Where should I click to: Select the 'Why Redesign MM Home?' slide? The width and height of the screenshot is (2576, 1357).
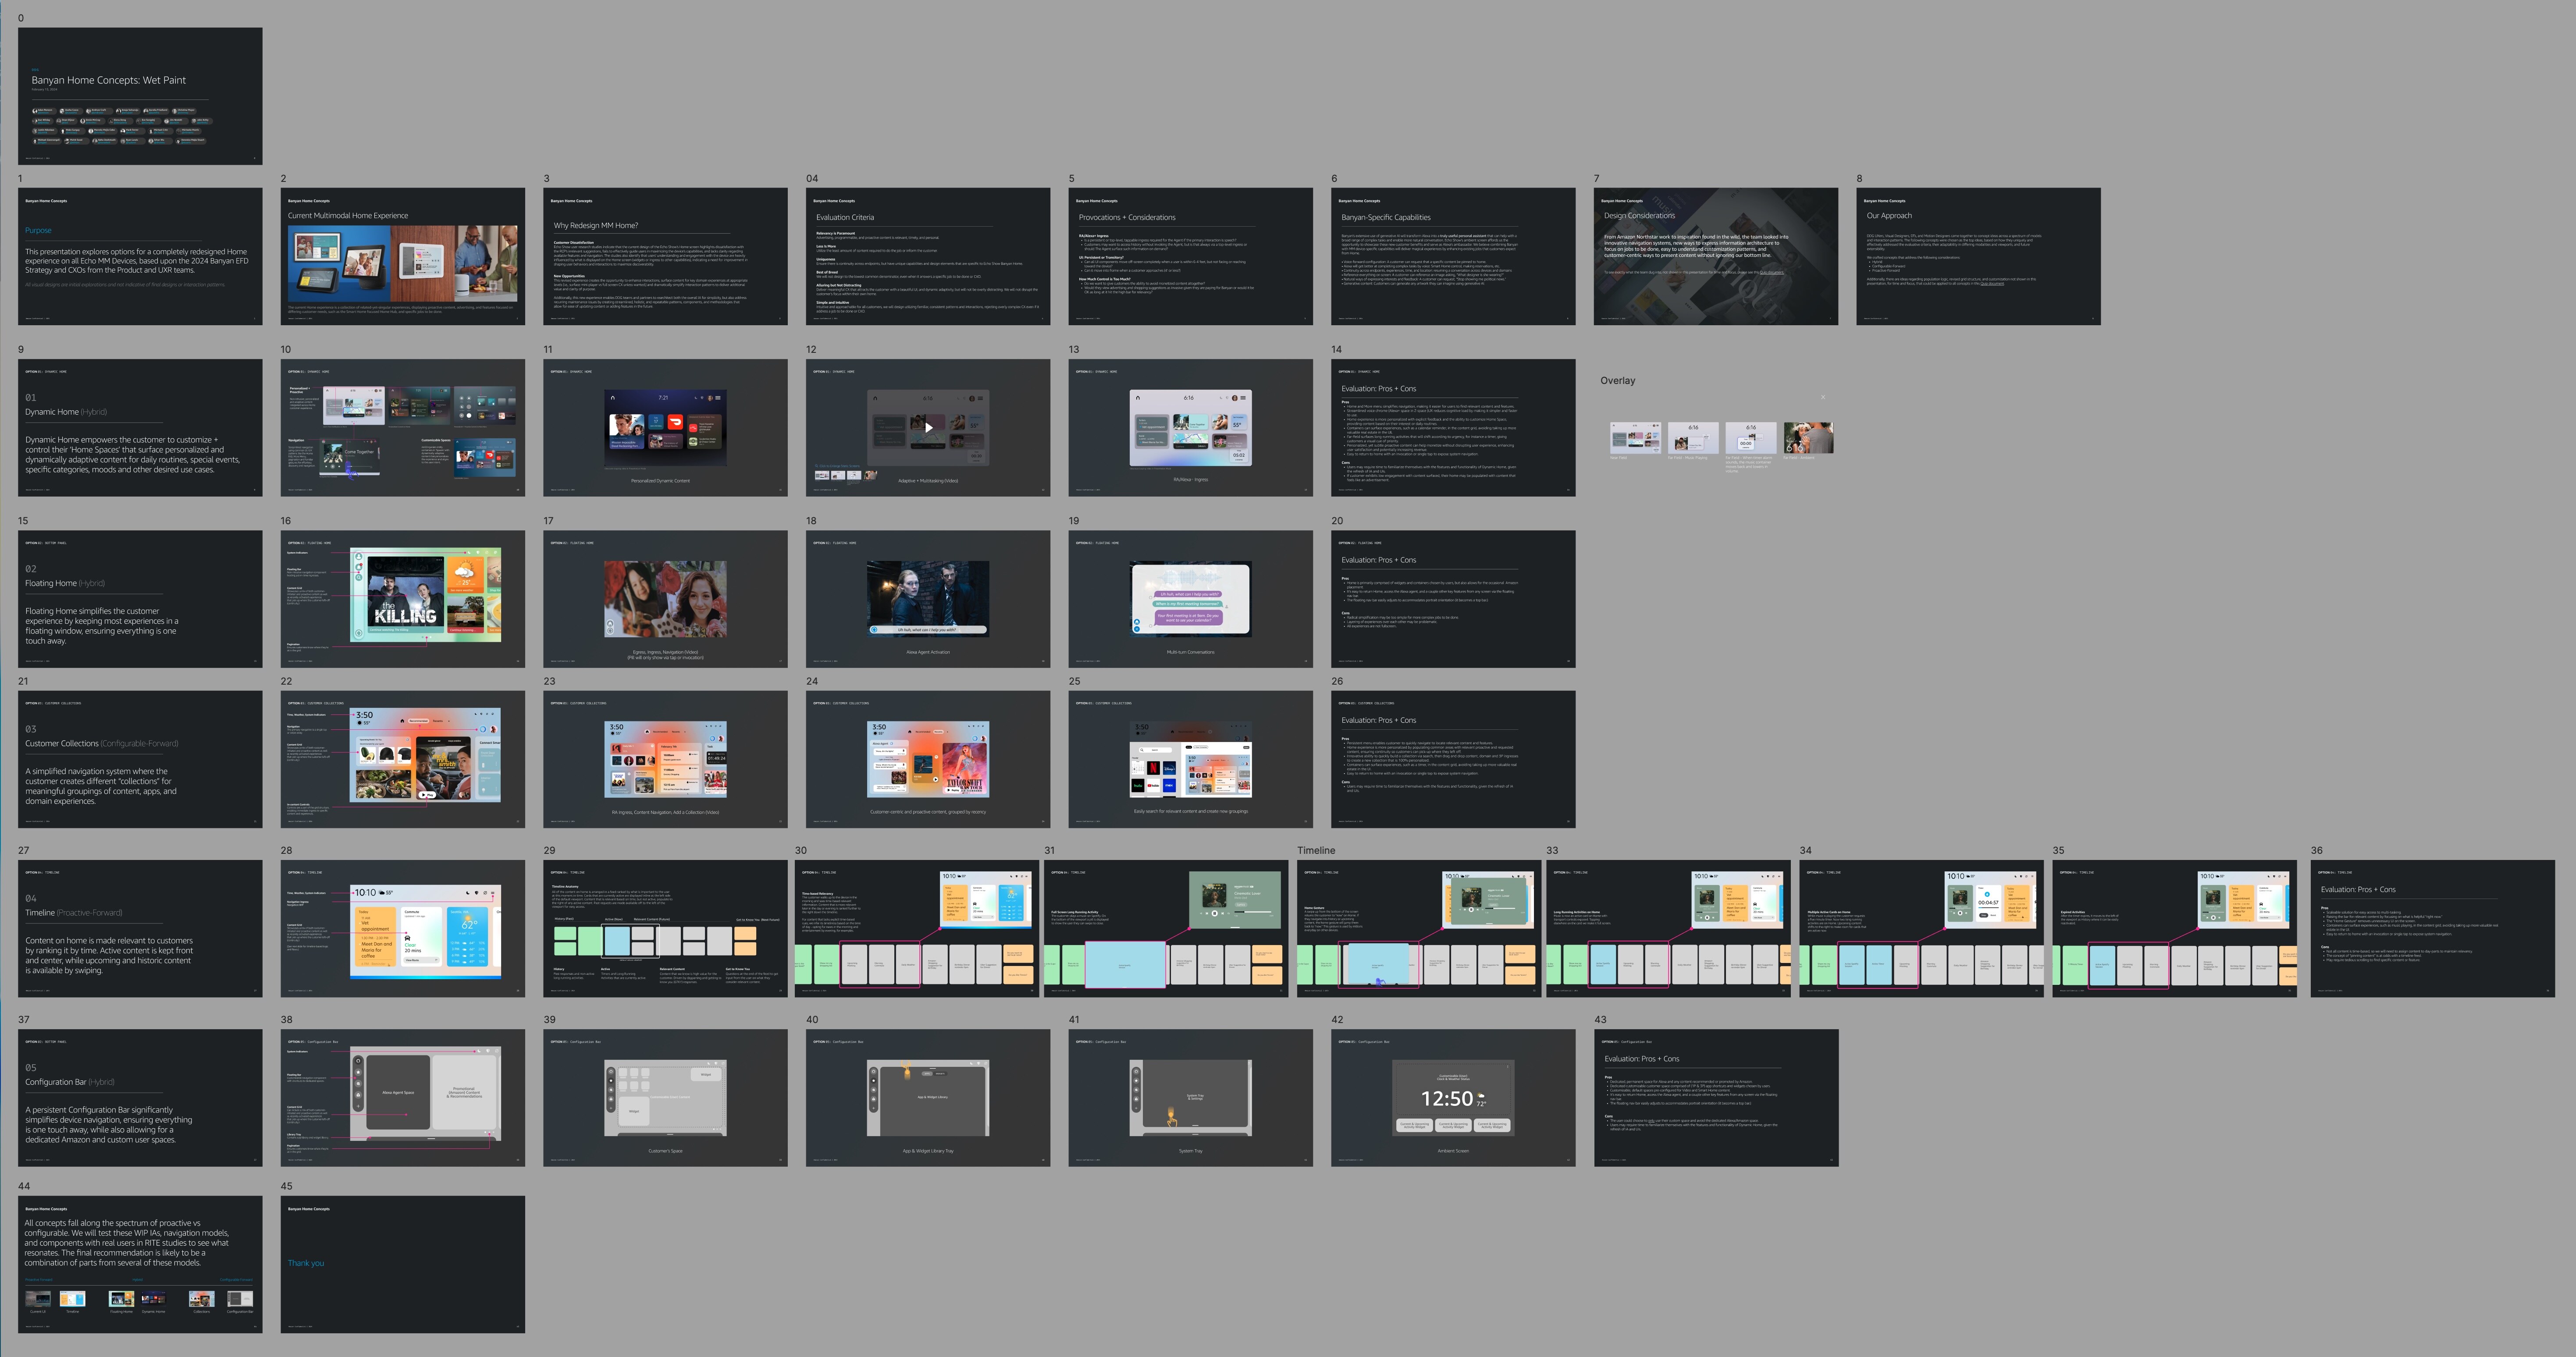[666, 256]
